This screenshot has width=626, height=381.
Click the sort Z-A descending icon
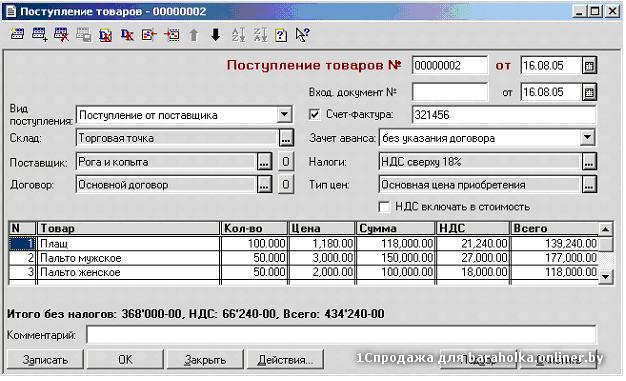(260, 35)
